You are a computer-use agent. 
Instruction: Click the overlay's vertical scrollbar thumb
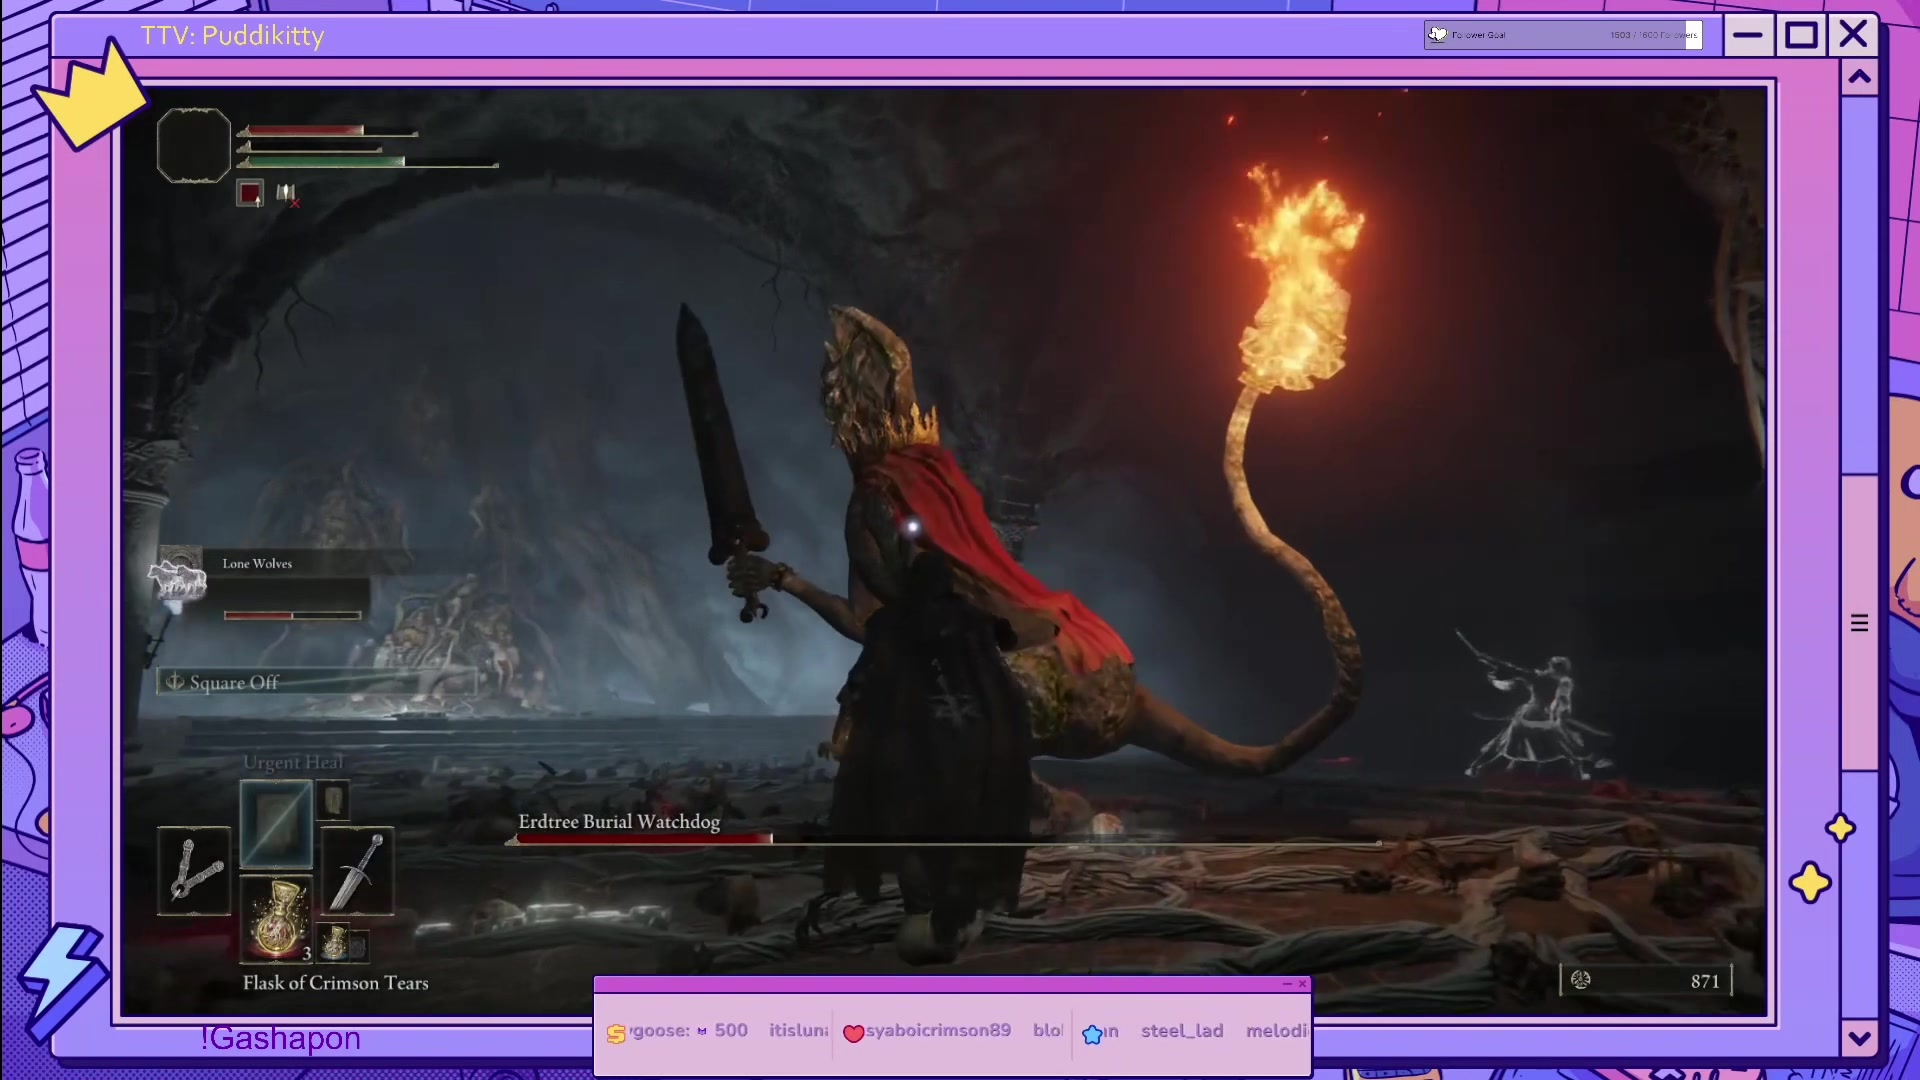[1860, 622]
